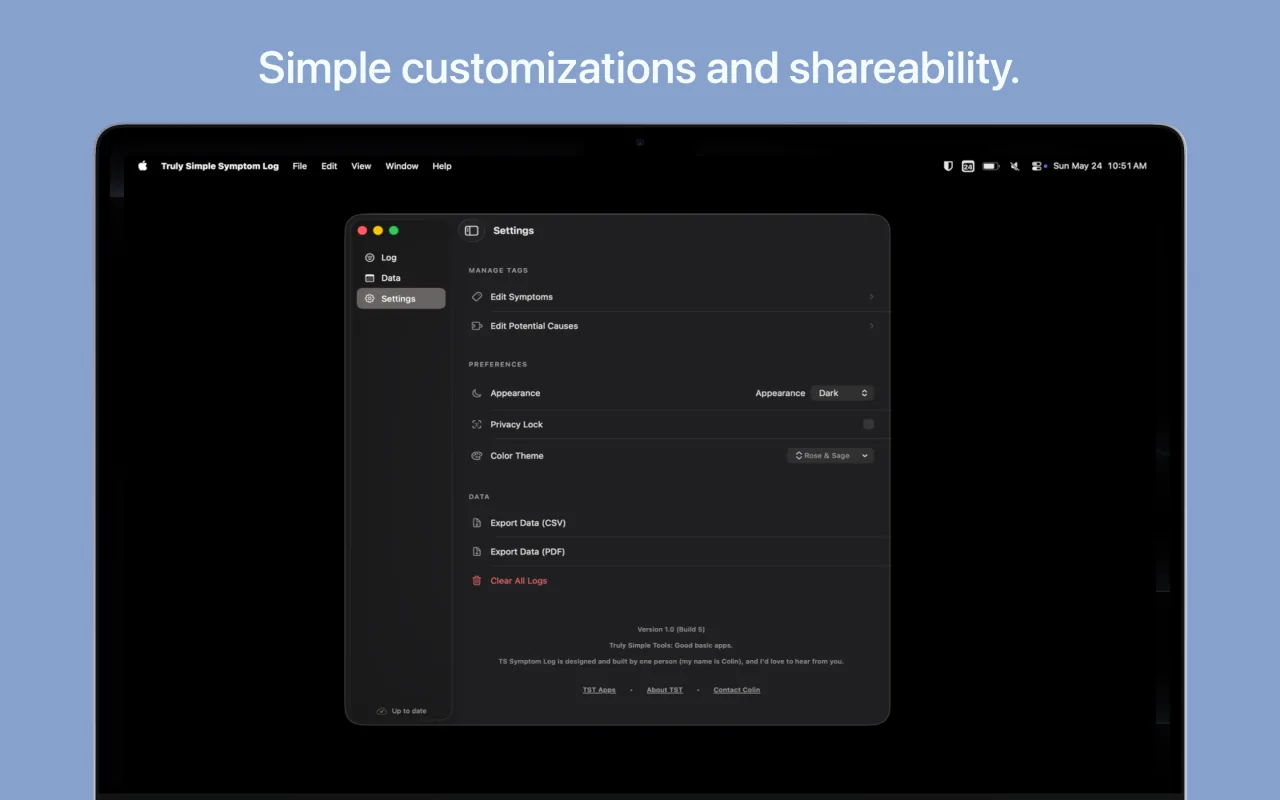
Task: Click the document icon for Export Data (PDF)
Action: coord(477,552)
